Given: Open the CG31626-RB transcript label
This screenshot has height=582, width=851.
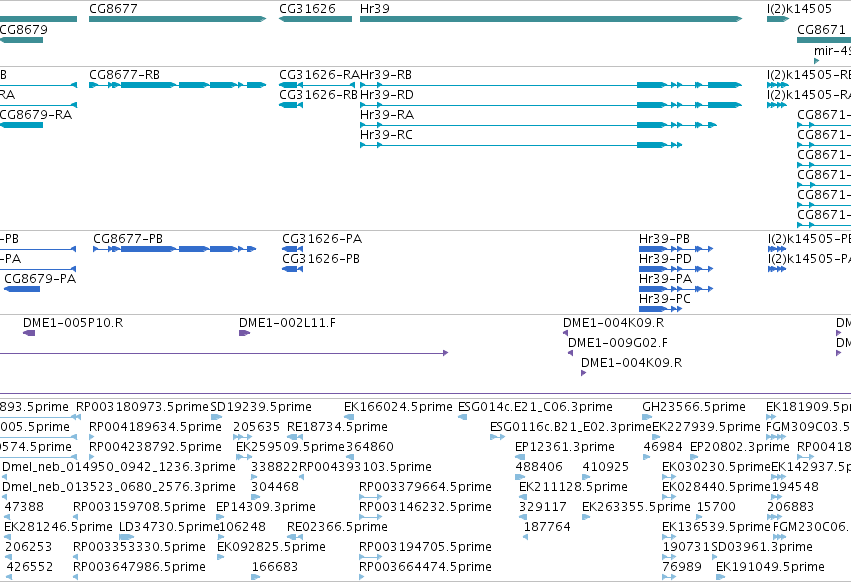Looking at the screenshot, I should pyautogui.click(x=319, y=94).
